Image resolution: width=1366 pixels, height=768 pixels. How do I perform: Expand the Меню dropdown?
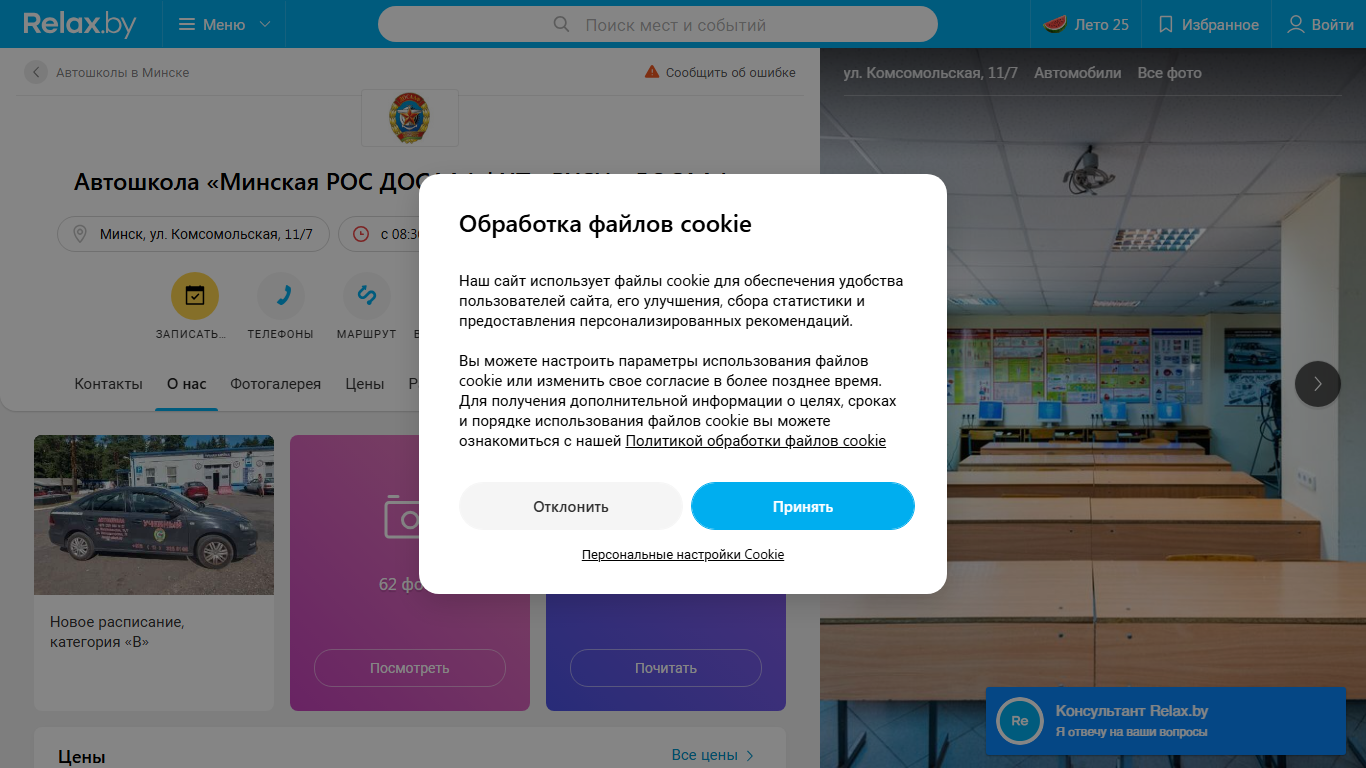click(x=224, y=24)
